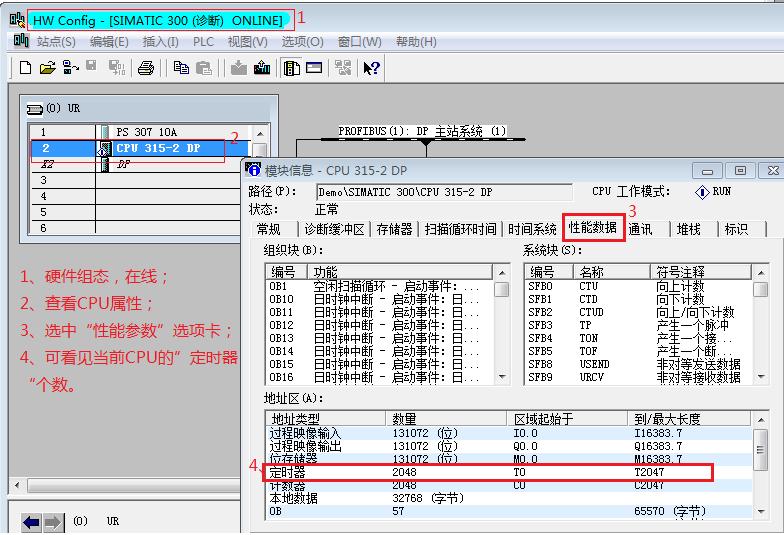The image size is (784, 535).
Task: Select the 堆栈 tab
Action: 689,229
